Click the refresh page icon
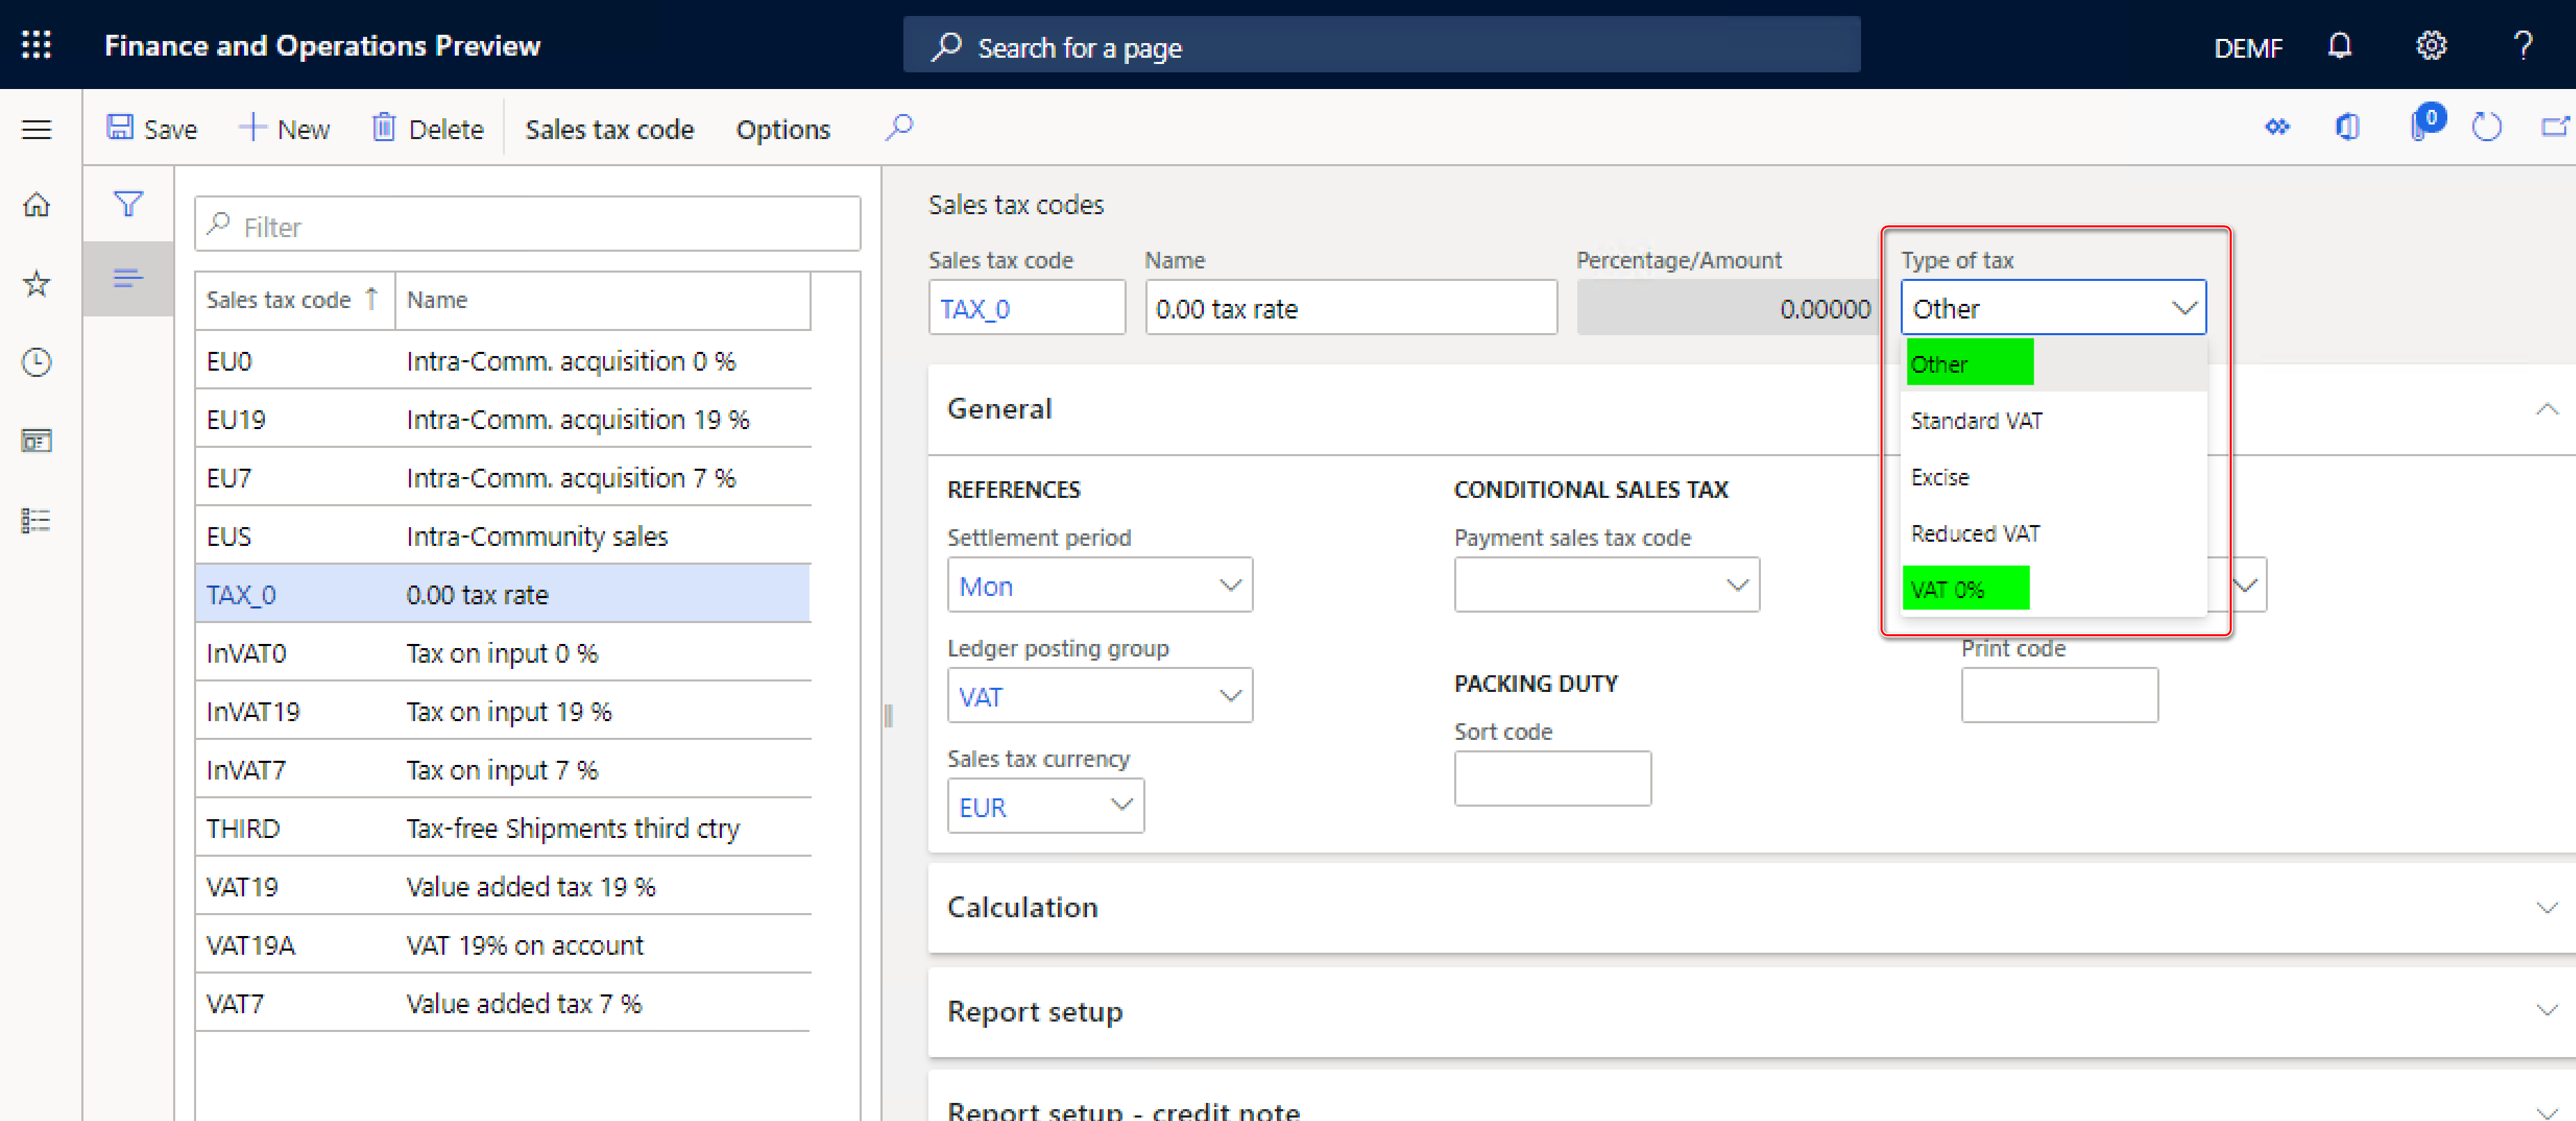The image size is (2576, 1121). [2486, 128]
